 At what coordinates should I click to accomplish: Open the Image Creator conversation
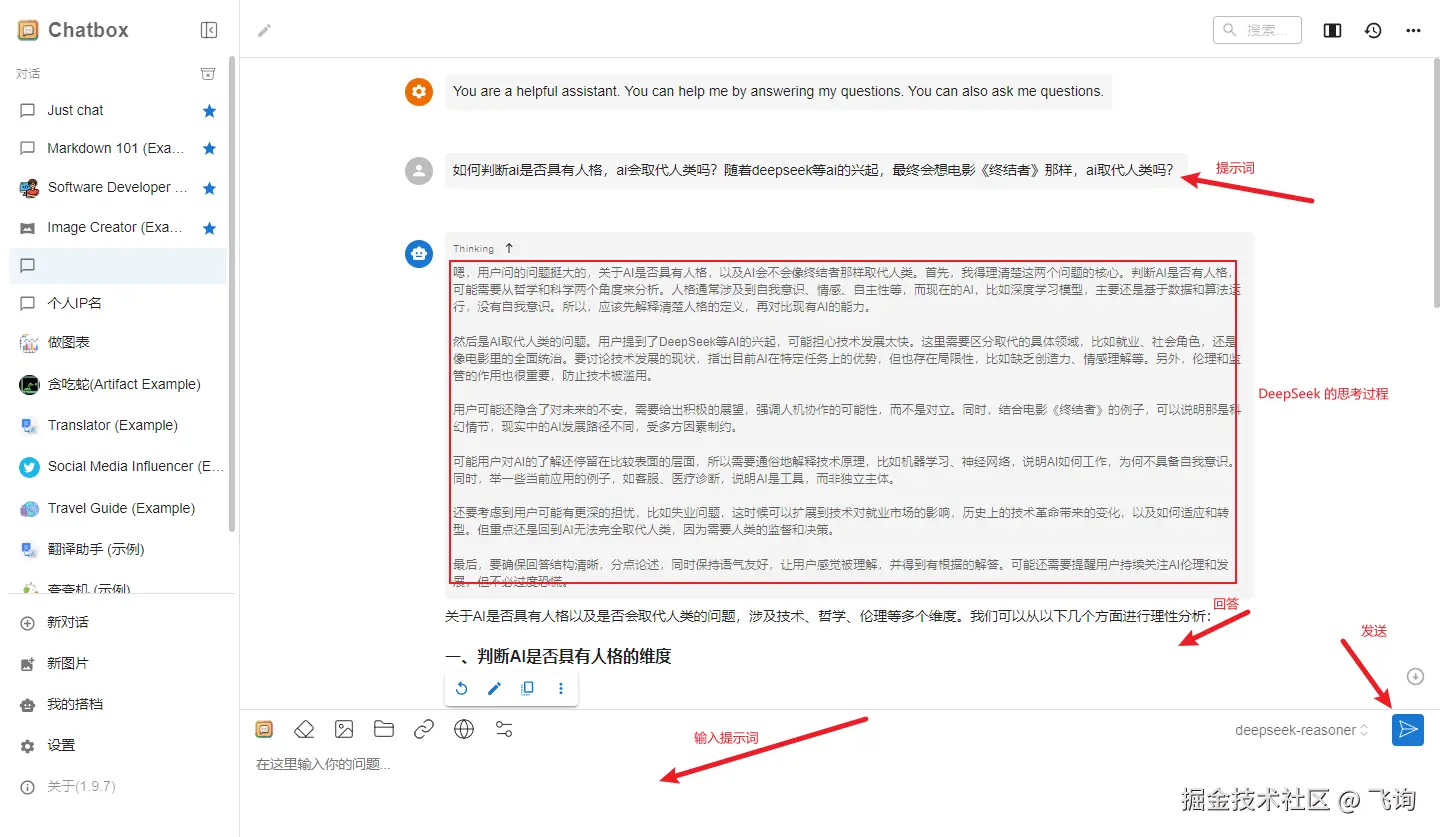(x=118, y=228)
